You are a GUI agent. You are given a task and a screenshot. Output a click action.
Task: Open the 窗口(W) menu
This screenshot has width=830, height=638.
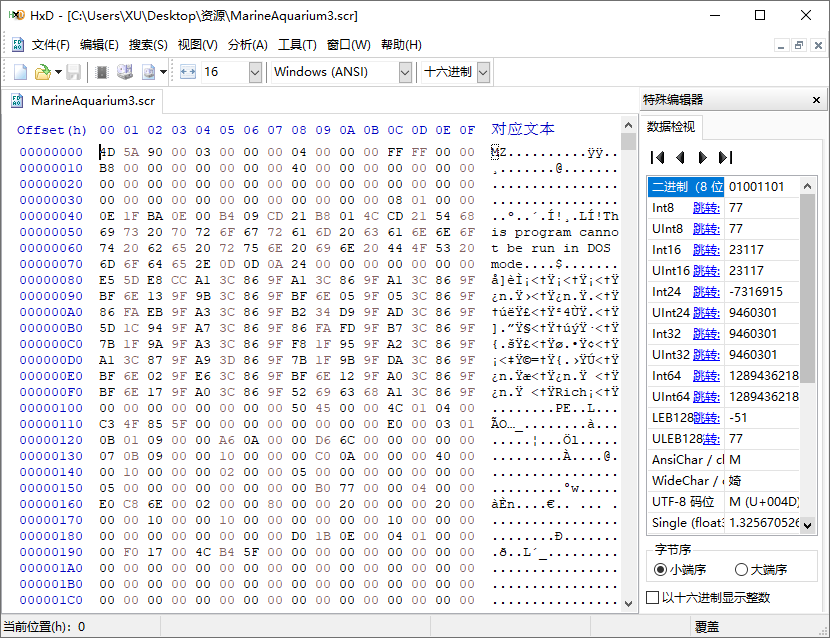click(x=348, y=45)
